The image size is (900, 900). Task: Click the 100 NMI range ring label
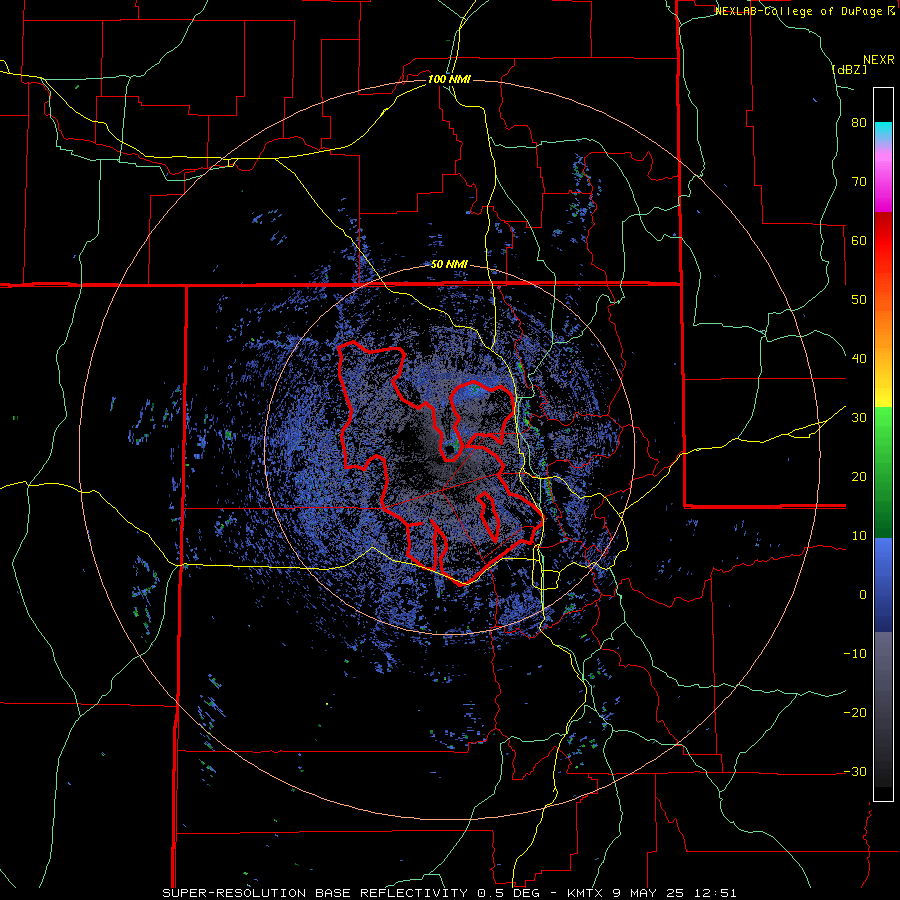pyautogui.click(x=449, y=79)
